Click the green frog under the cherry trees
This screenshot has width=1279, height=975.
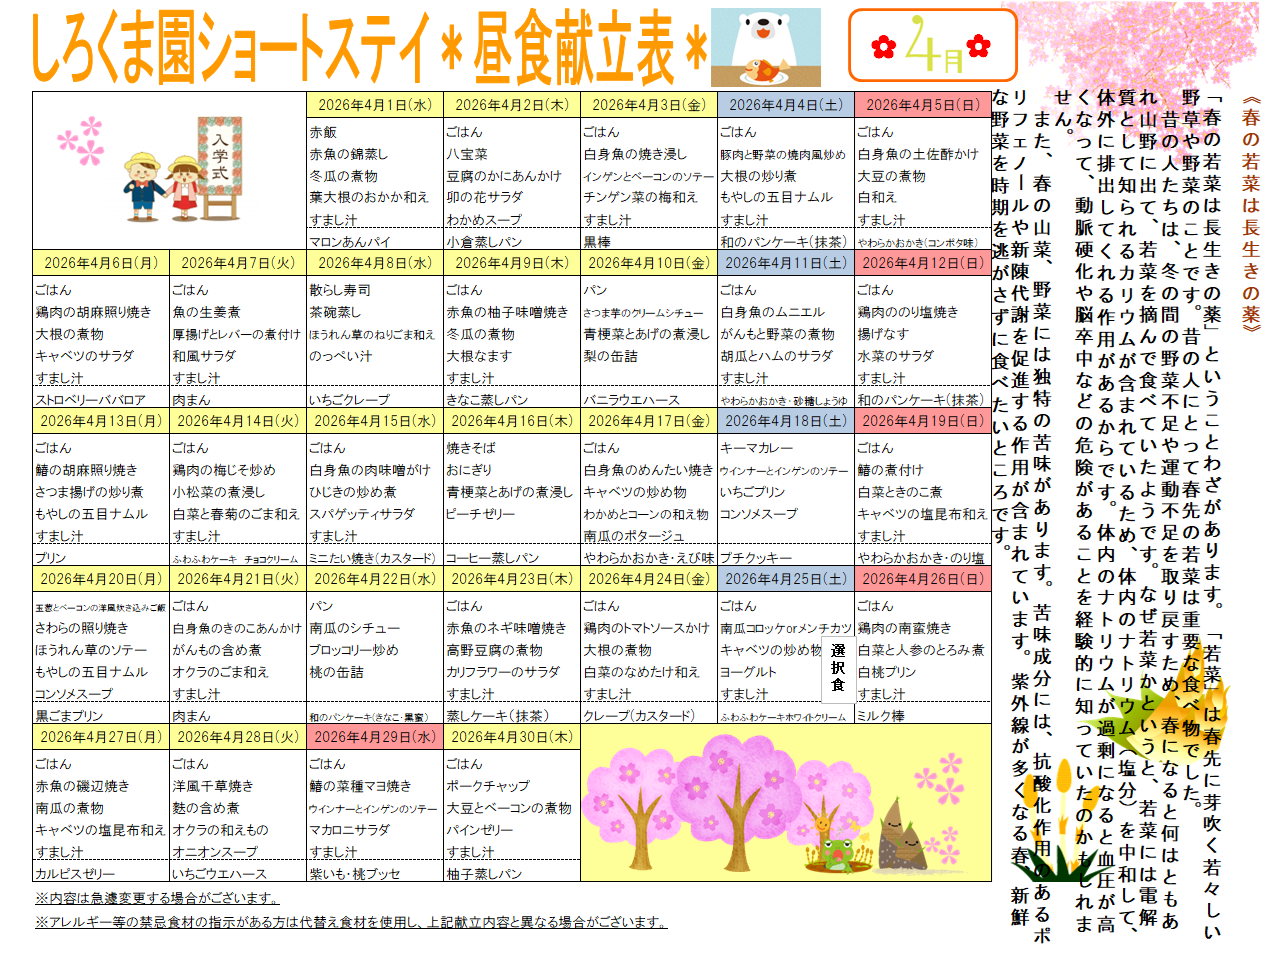pos(835,853)
